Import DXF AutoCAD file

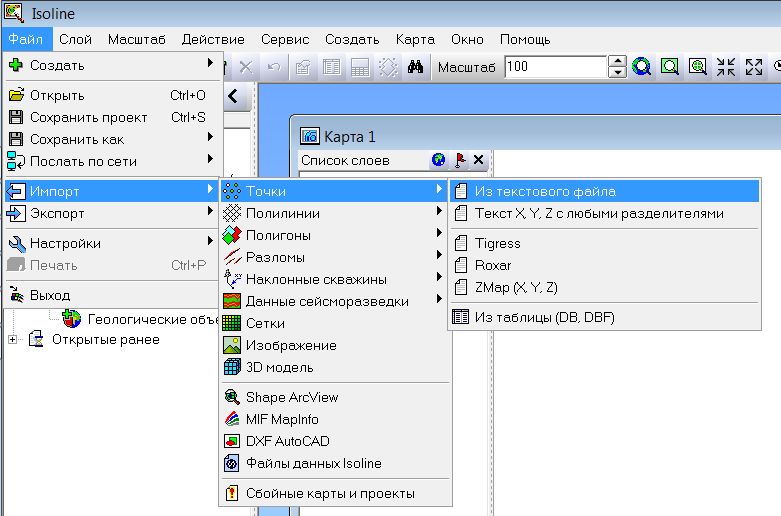(x=335, y=441)
